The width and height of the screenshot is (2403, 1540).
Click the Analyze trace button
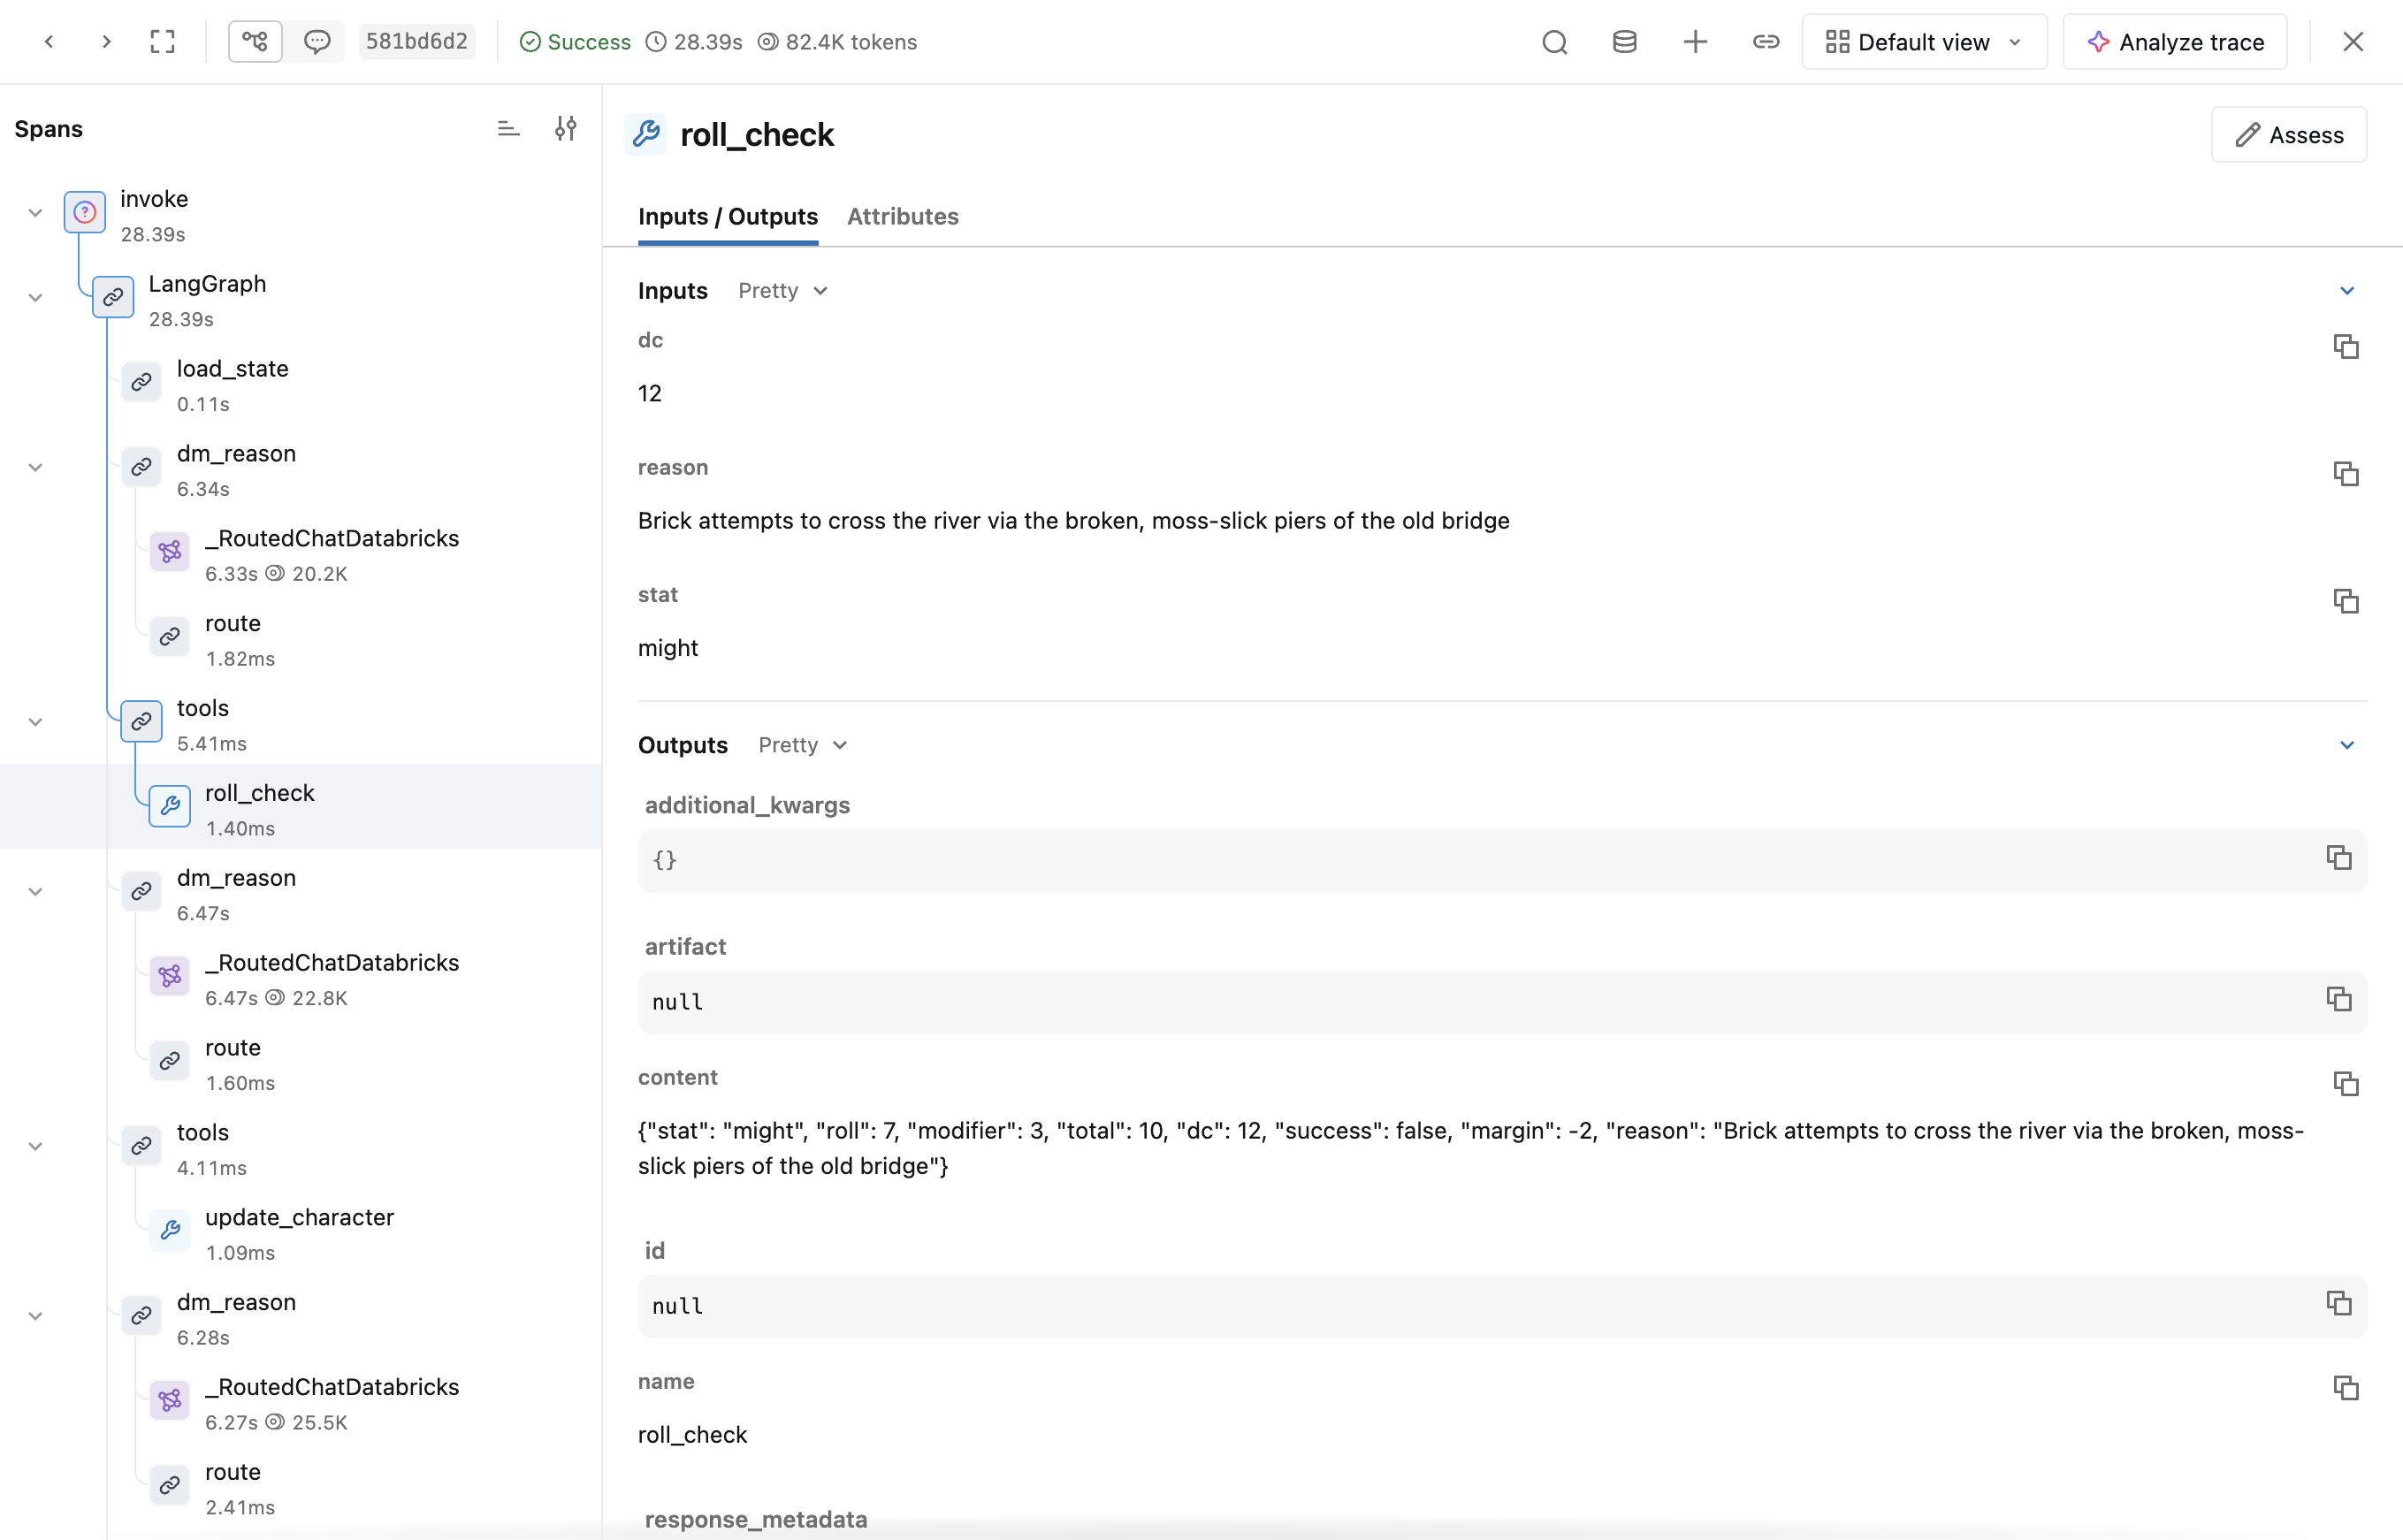click(2175, 42)
